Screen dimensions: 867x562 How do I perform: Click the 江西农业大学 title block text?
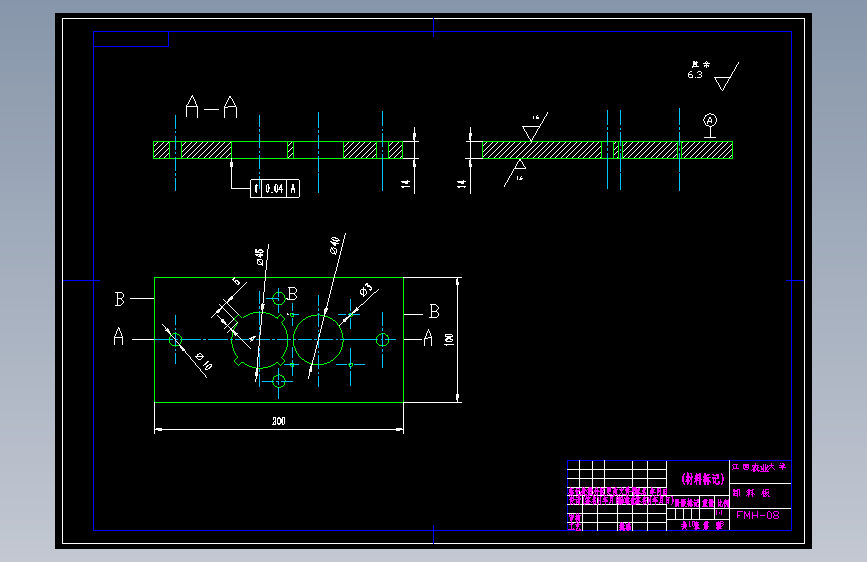759,467
